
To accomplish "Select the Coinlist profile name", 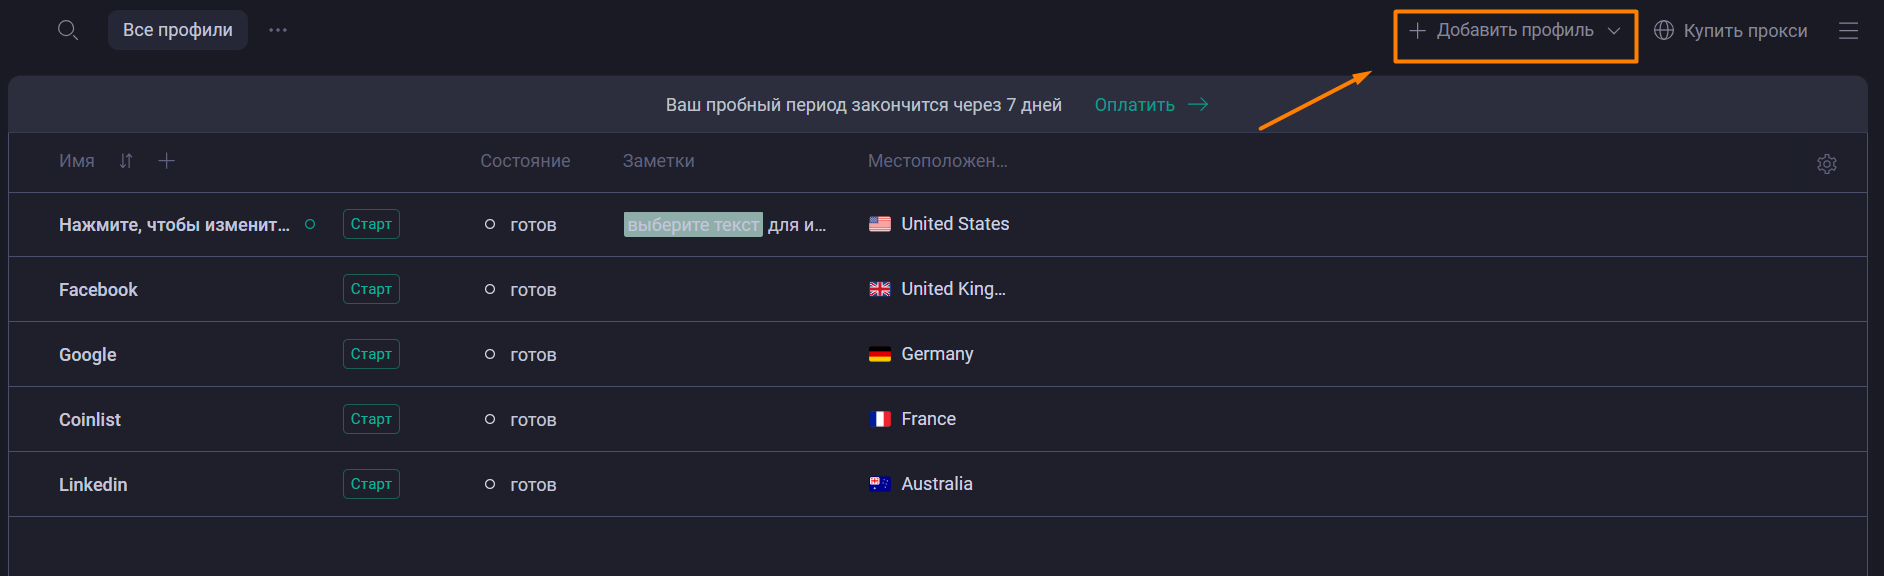I will click(90, 420).
